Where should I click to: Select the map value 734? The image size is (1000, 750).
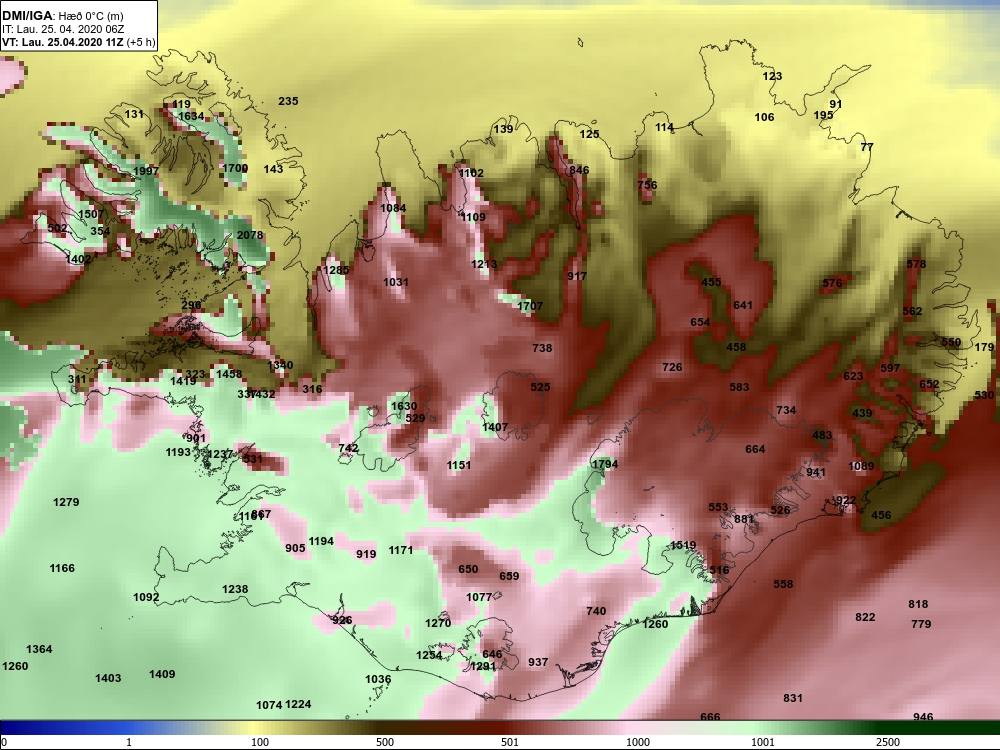(x=786, y=410)
